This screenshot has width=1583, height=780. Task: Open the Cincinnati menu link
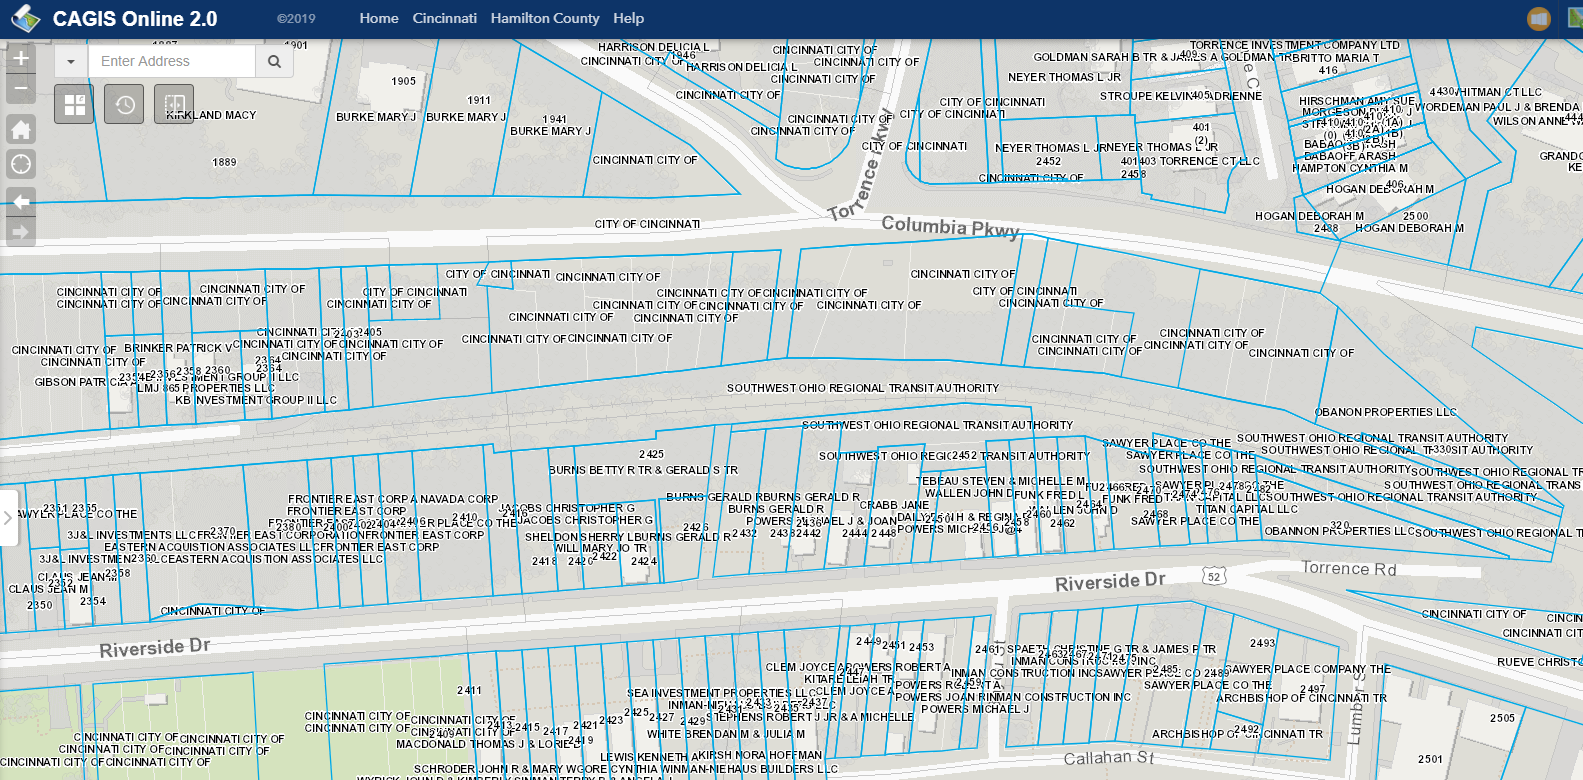click(x=444, y=18)
